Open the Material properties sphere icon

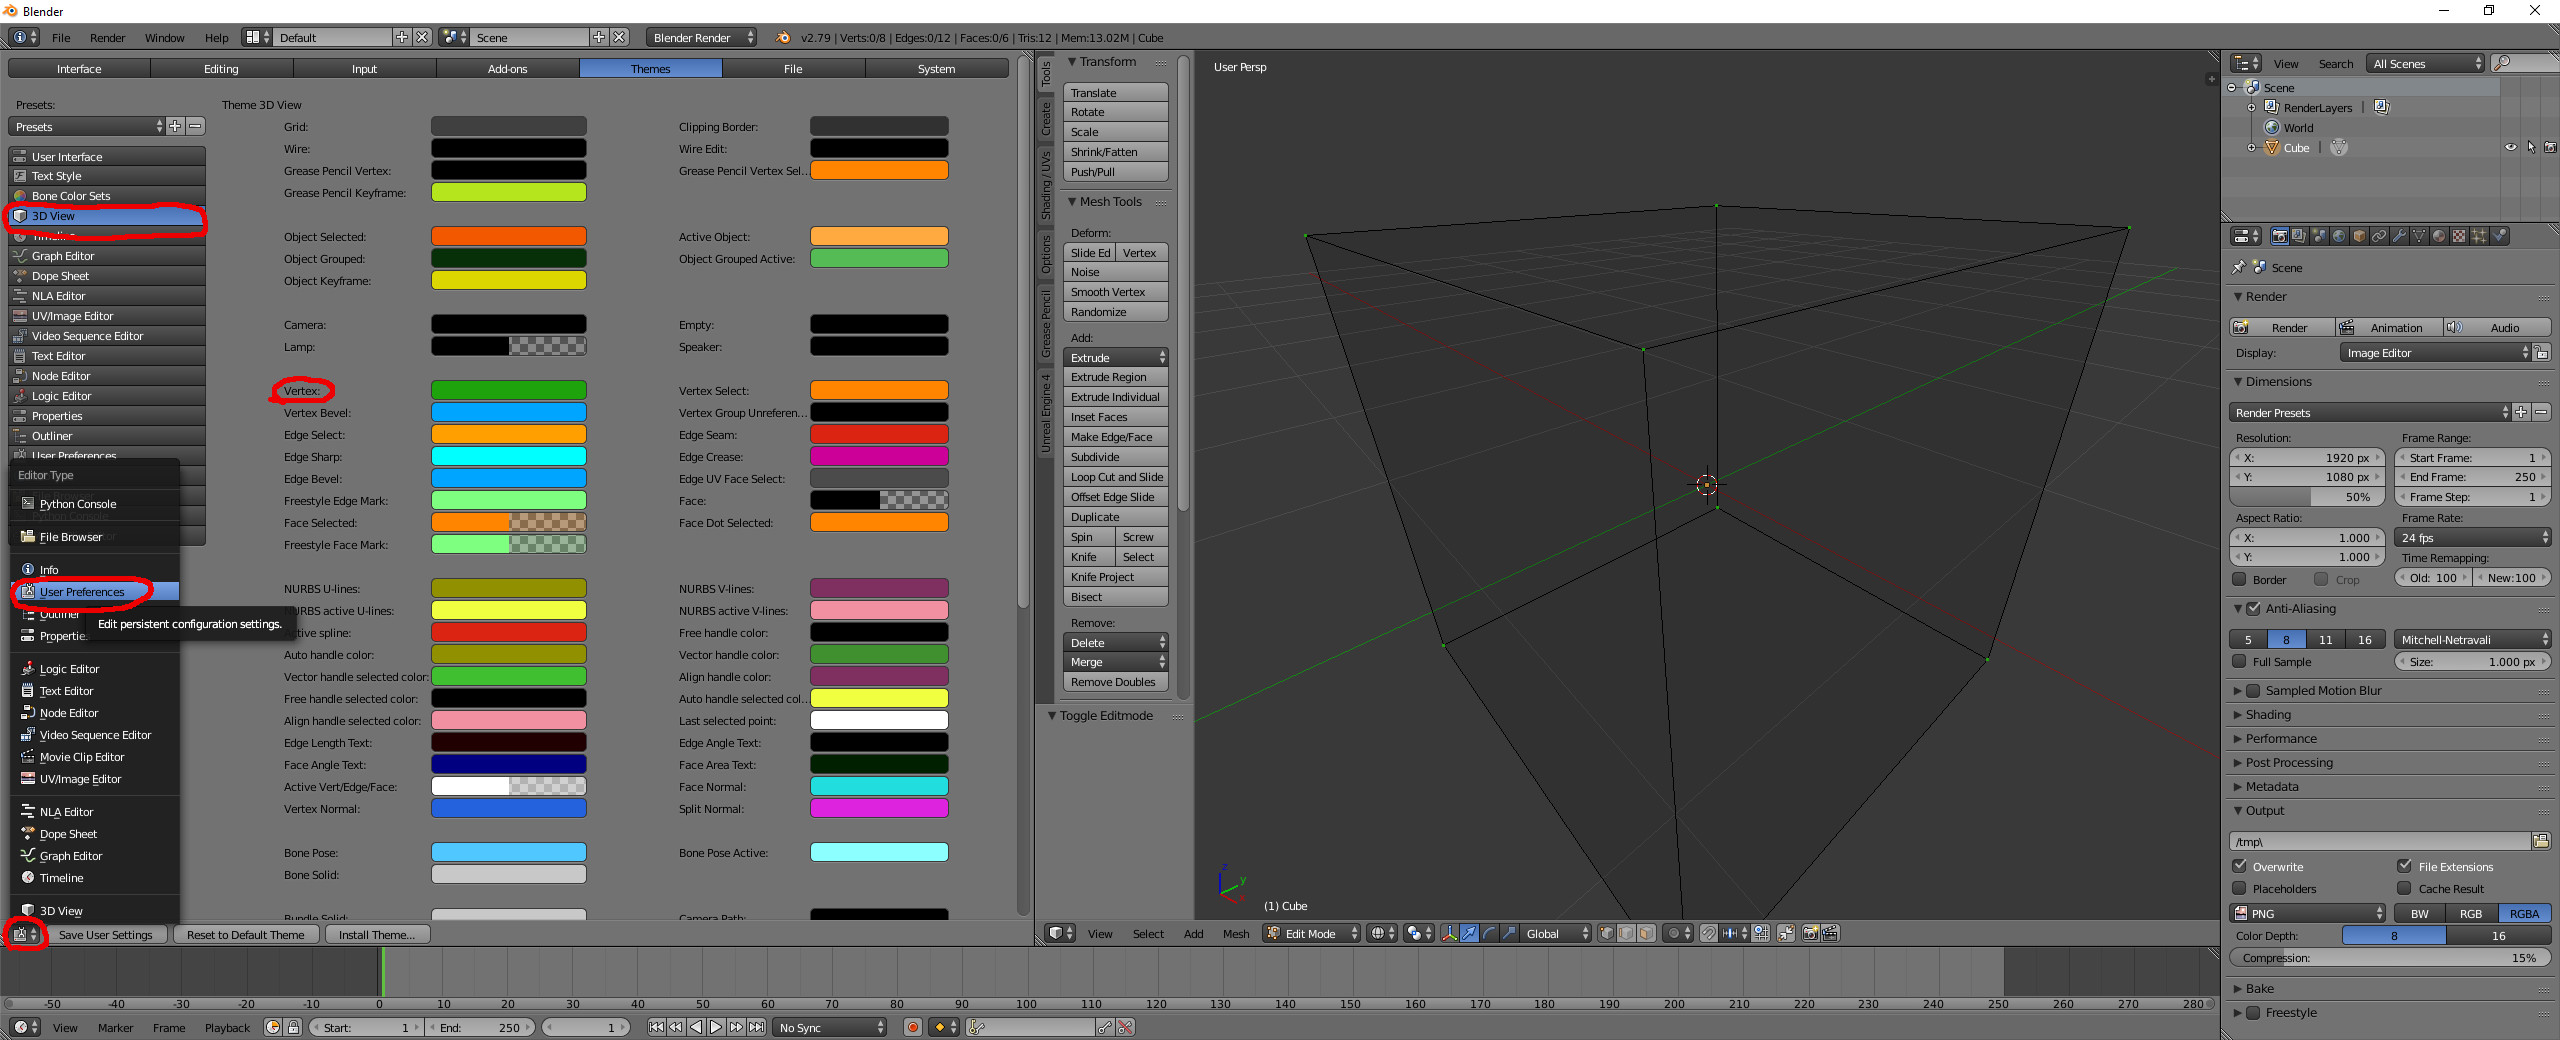click(2439, 237)
